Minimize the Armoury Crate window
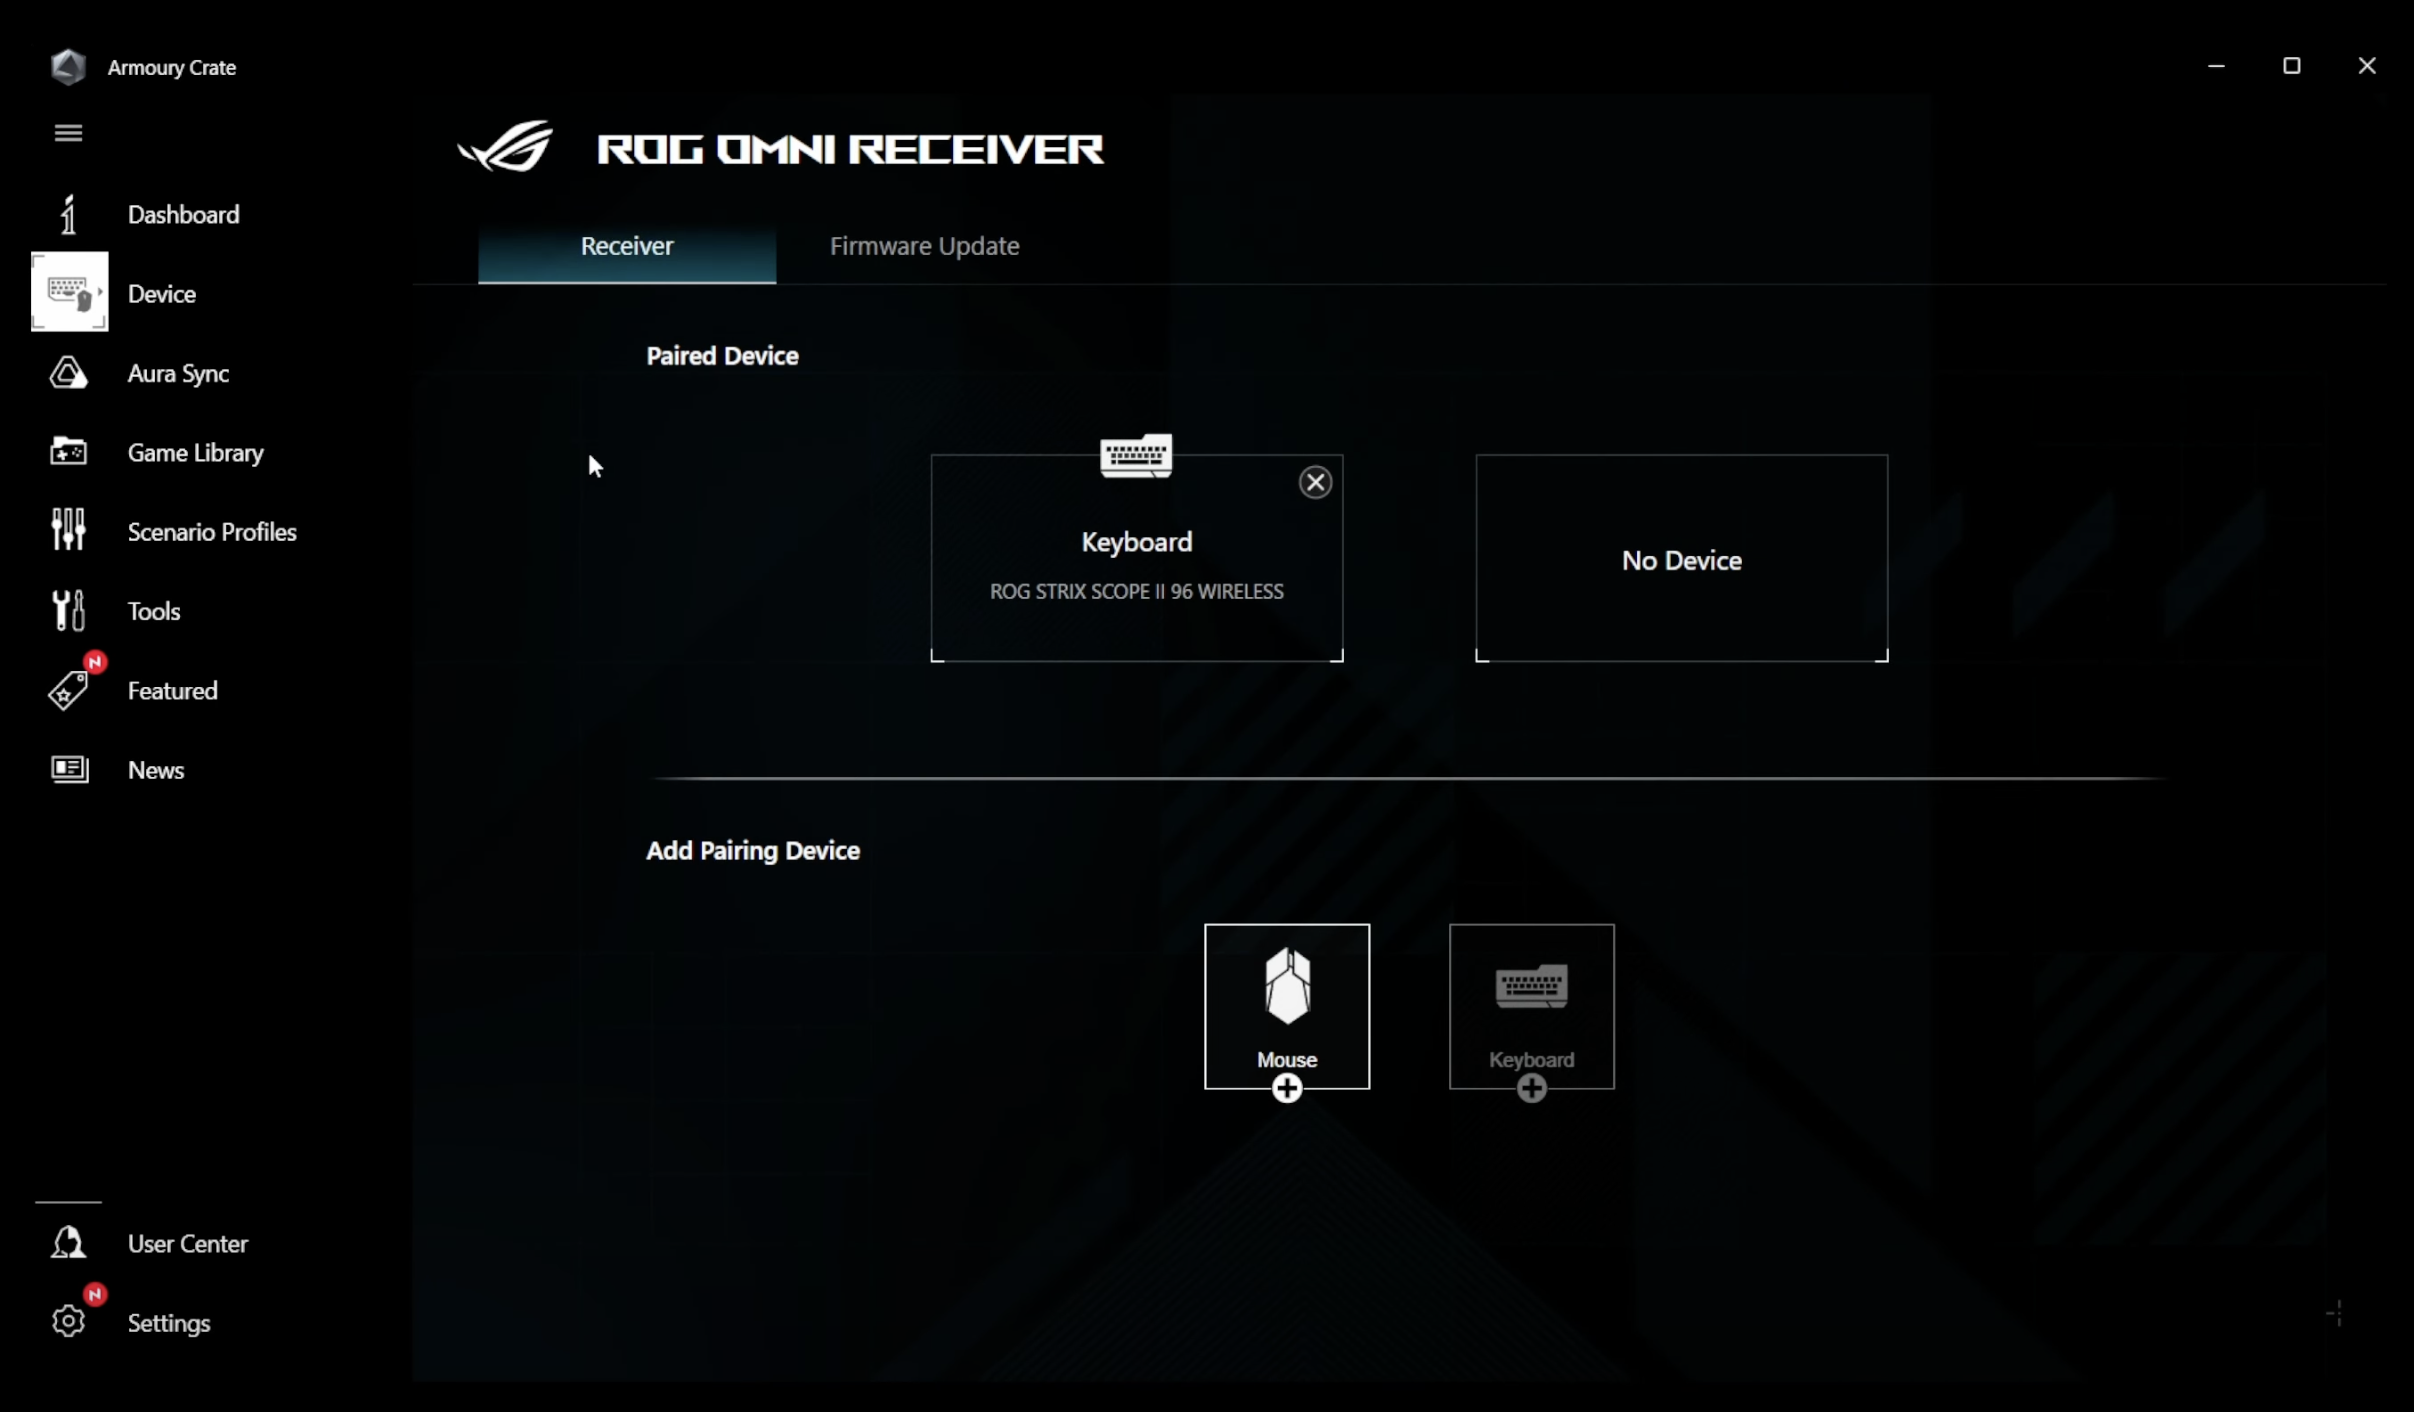 pyautogui.click(x=2216, y=66)
